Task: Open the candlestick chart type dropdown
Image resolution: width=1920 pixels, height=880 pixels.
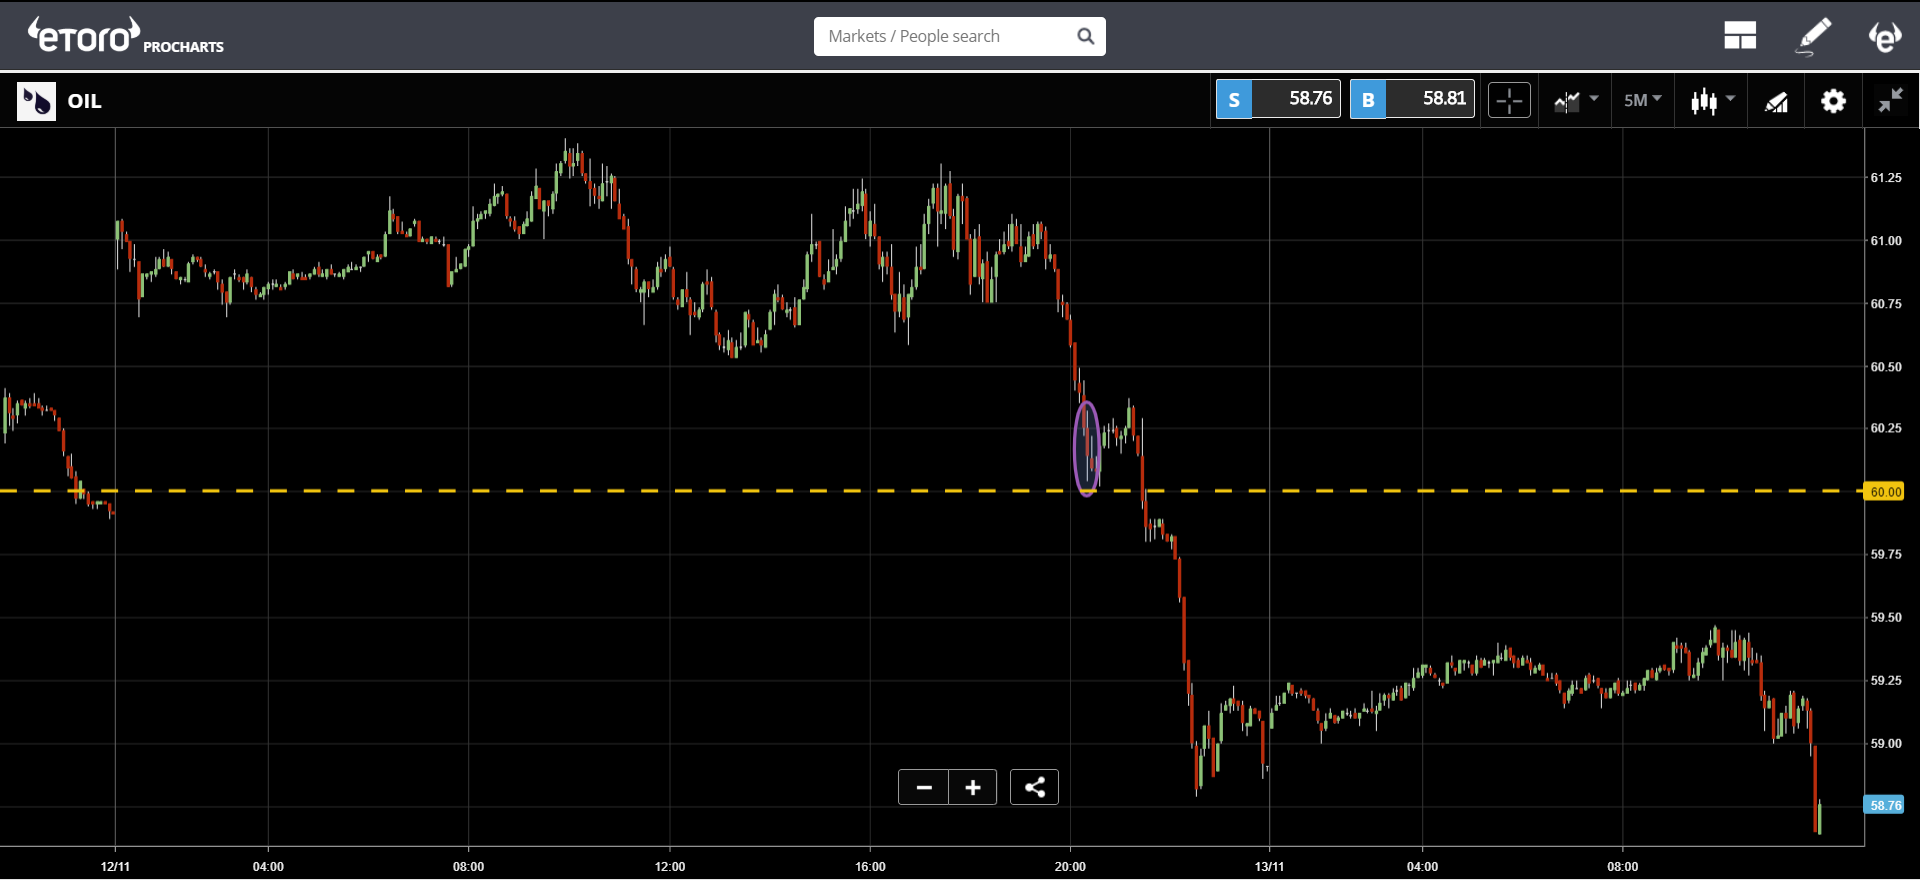Action: 1712,100
